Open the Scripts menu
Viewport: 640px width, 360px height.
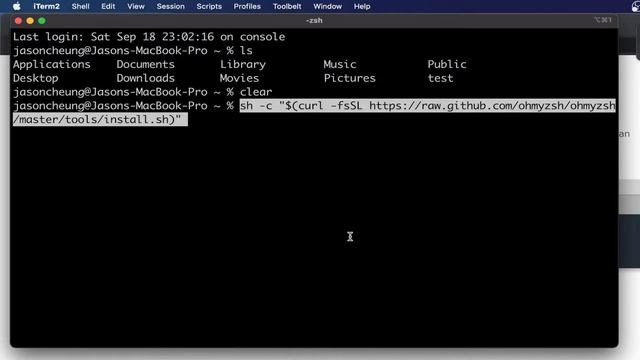click(209, 7)
